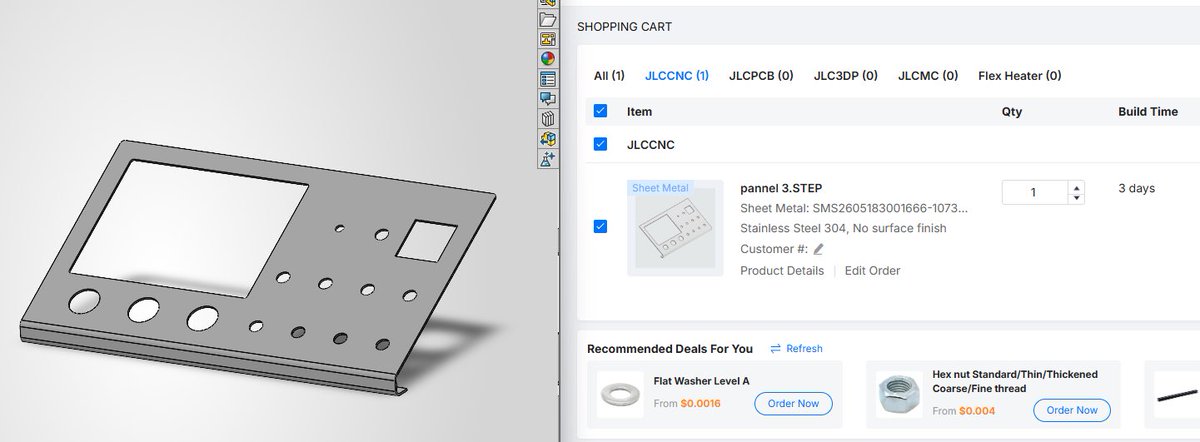Open the Custom Properties list icon

pyautogui.click(x=547, y=79)
